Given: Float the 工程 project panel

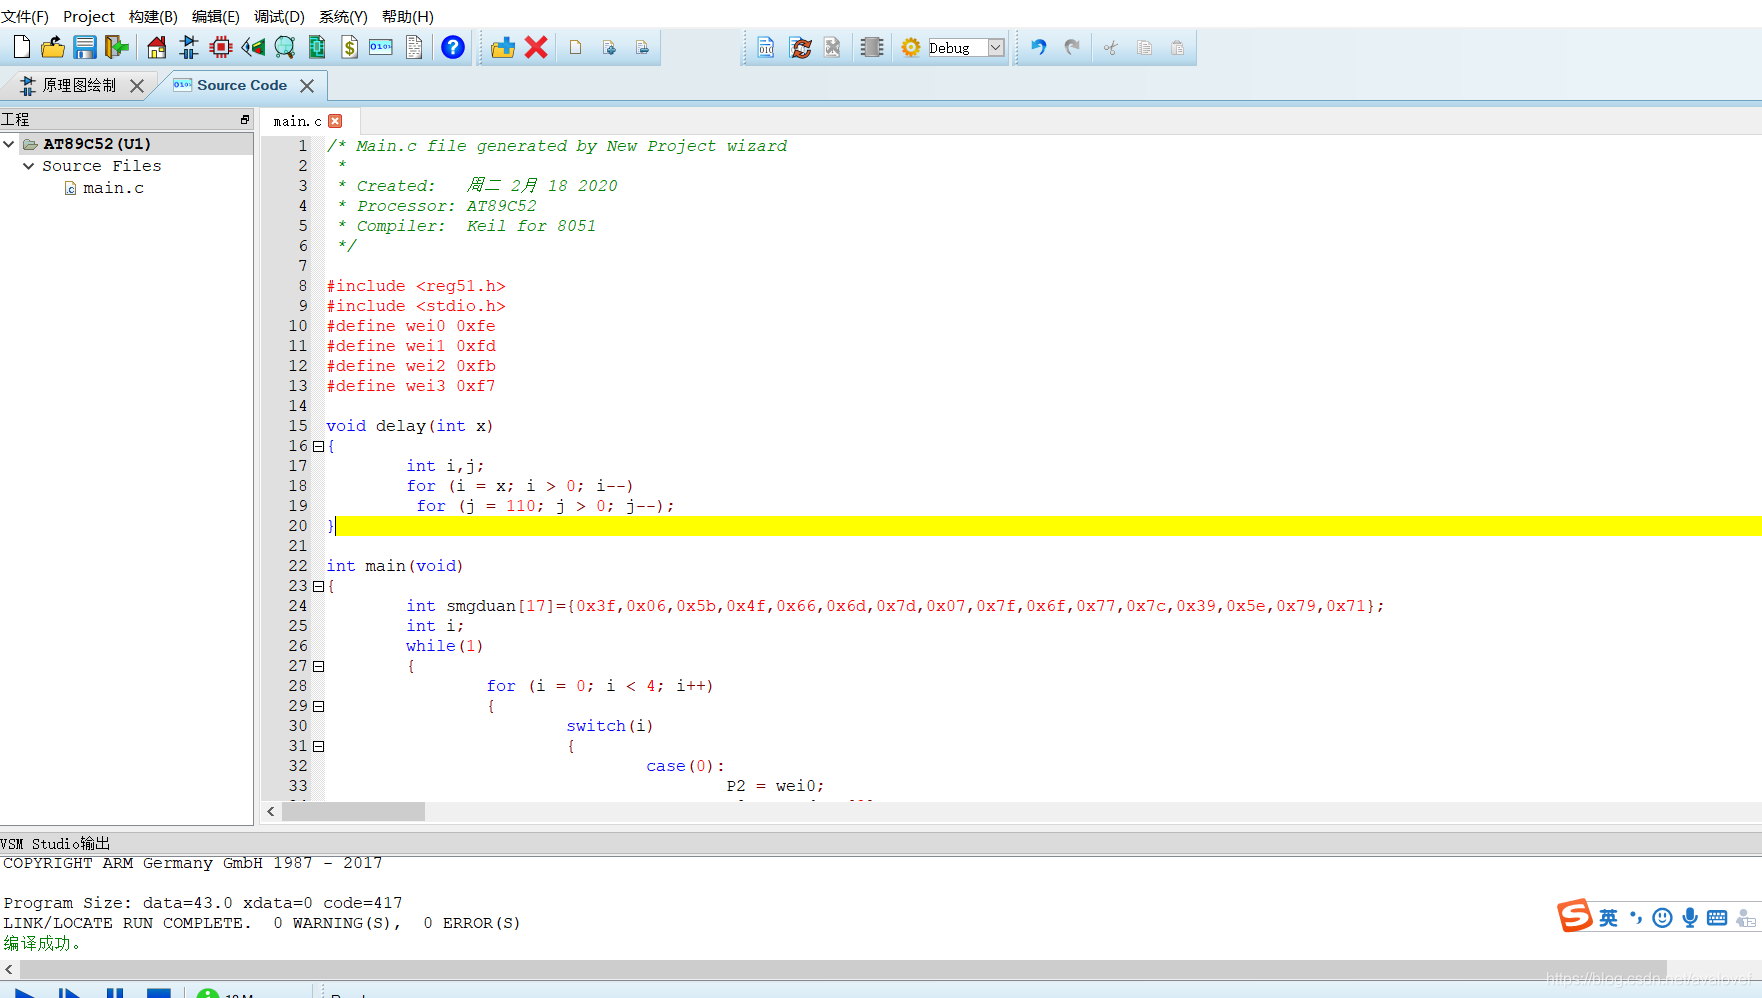Looking at the screenshot, I should 245,120.
